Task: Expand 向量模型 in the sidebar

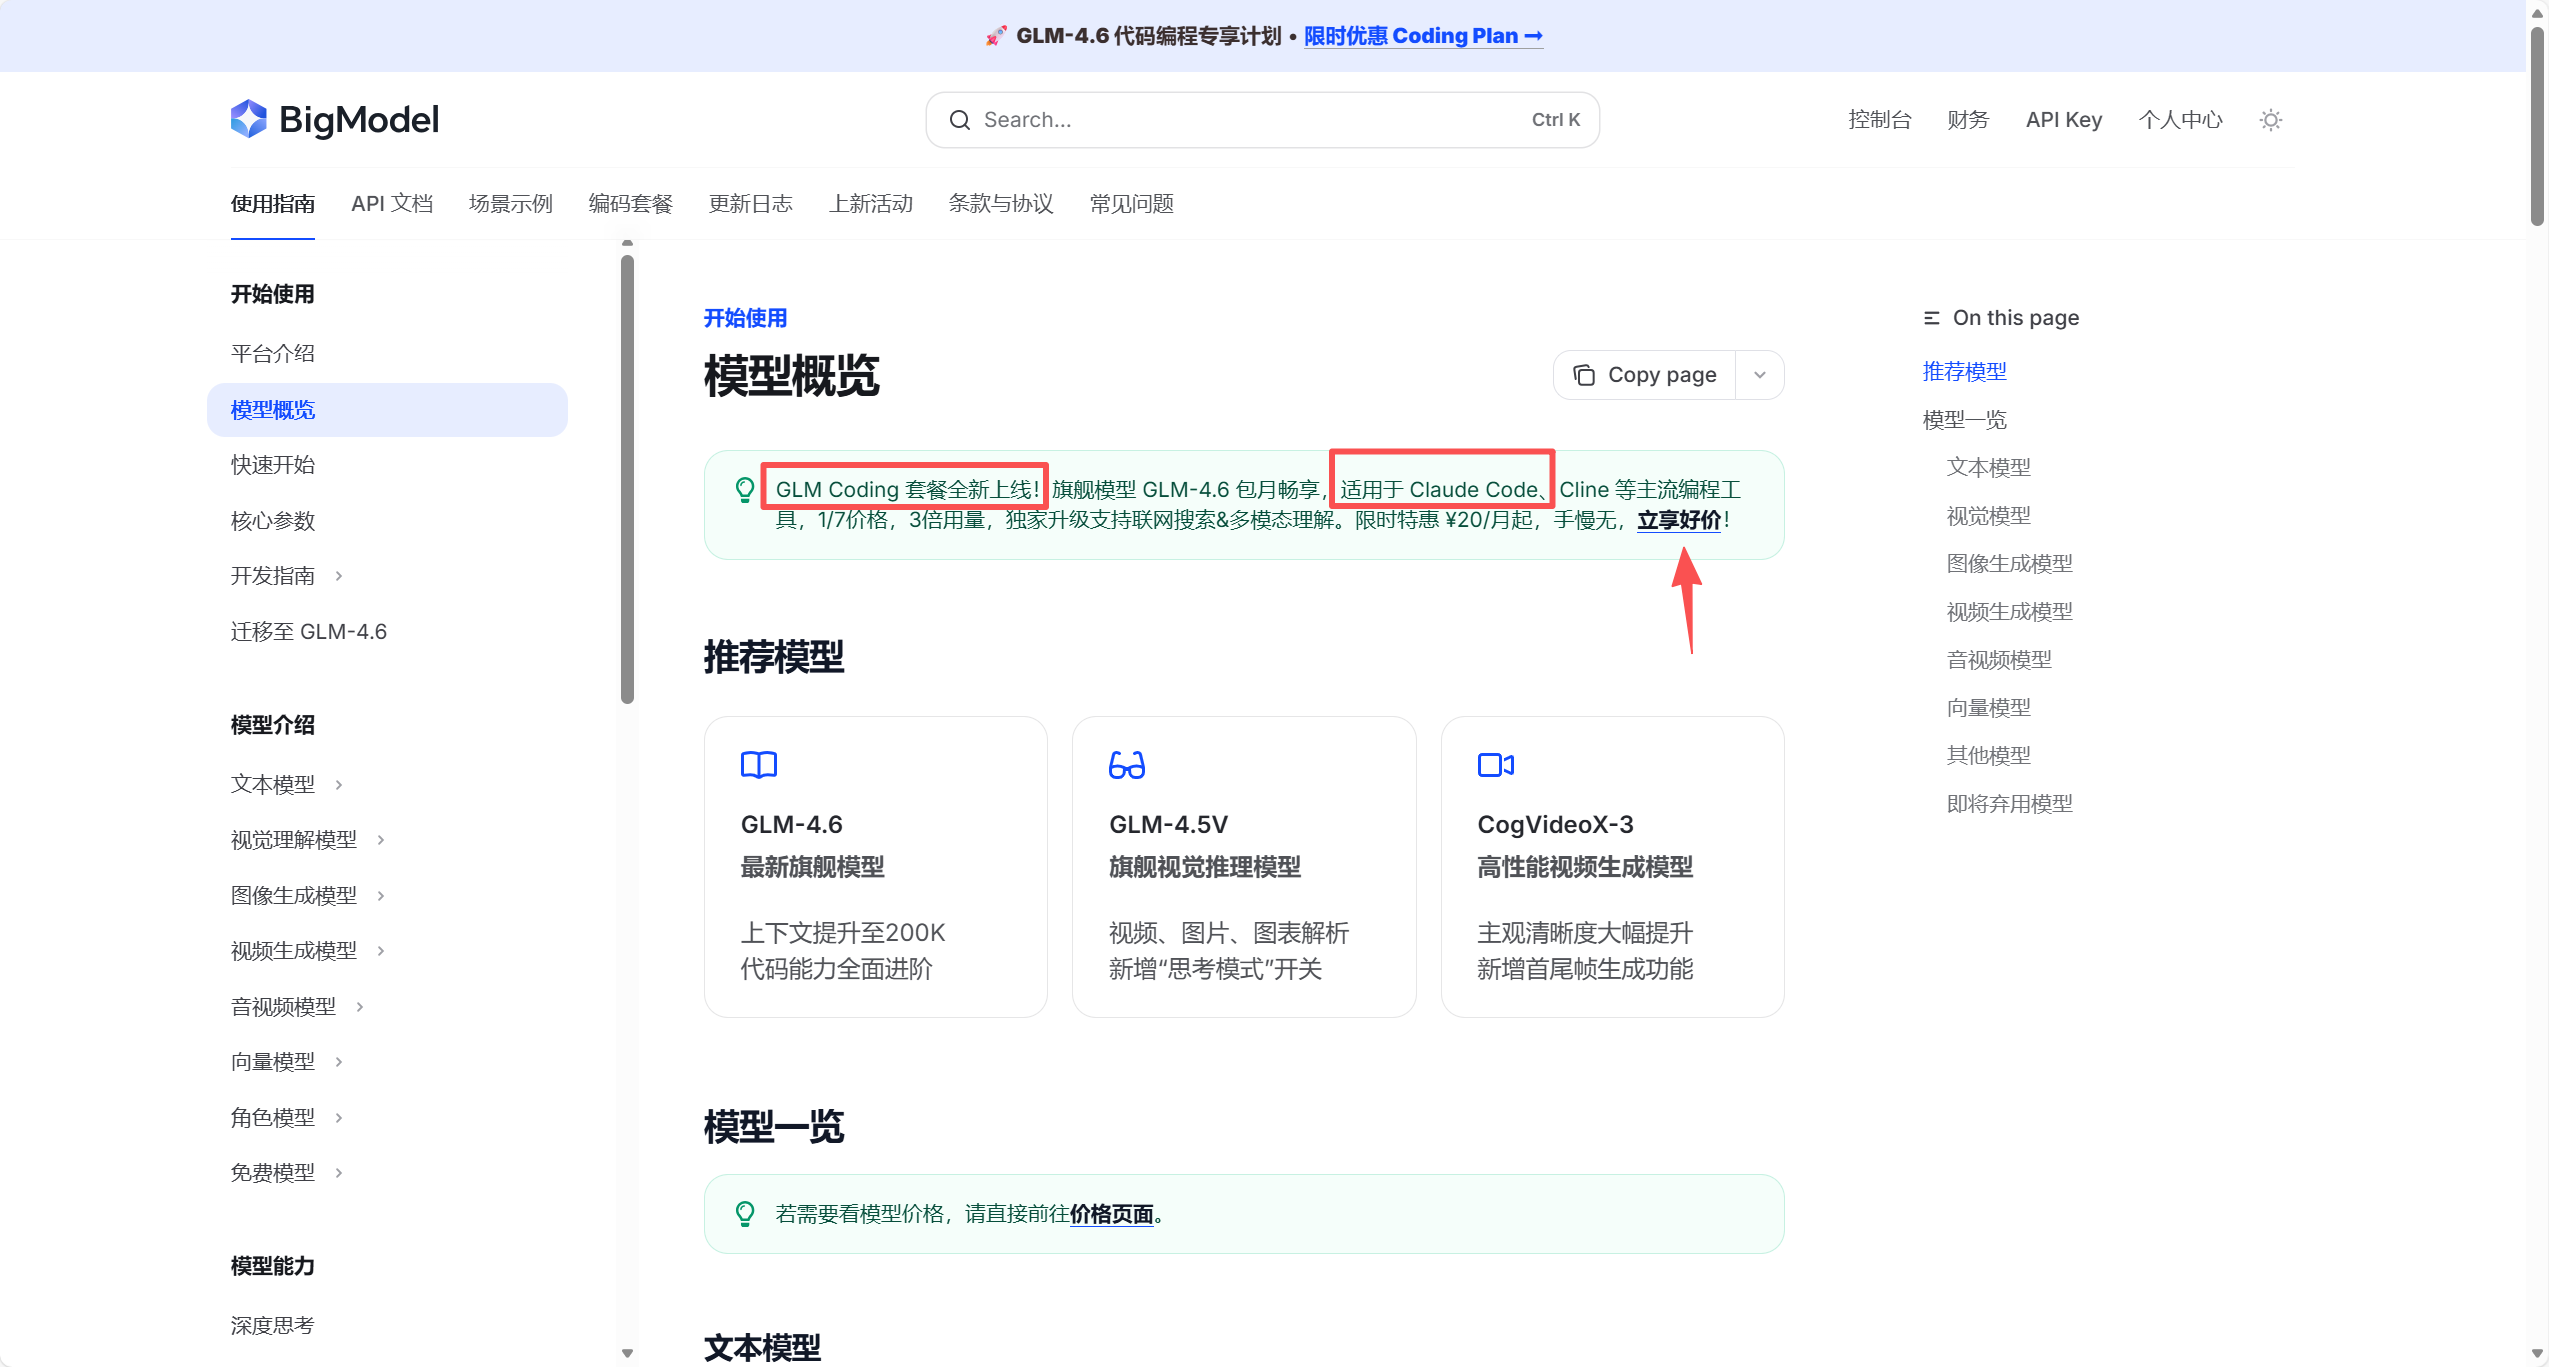Action: 339,1062
